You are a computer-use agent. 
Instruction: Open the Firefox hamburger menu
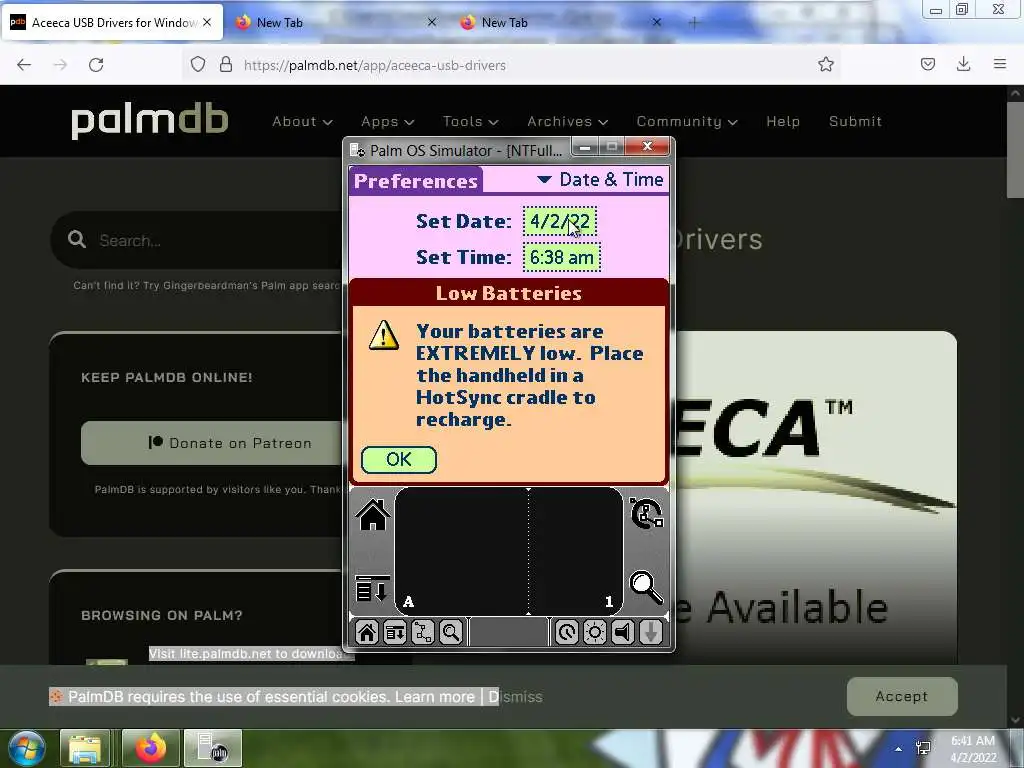point(1000,64)
